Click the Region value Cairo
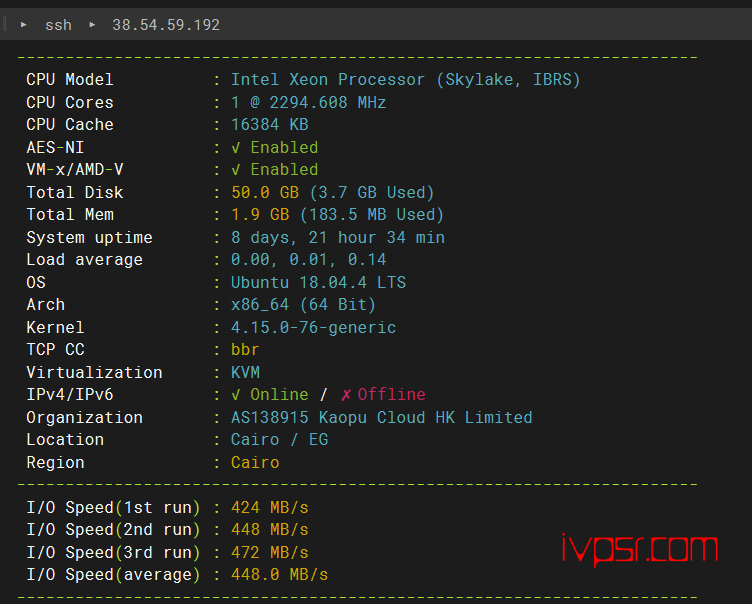The image size is (752, 604). [x=255, y=462]
